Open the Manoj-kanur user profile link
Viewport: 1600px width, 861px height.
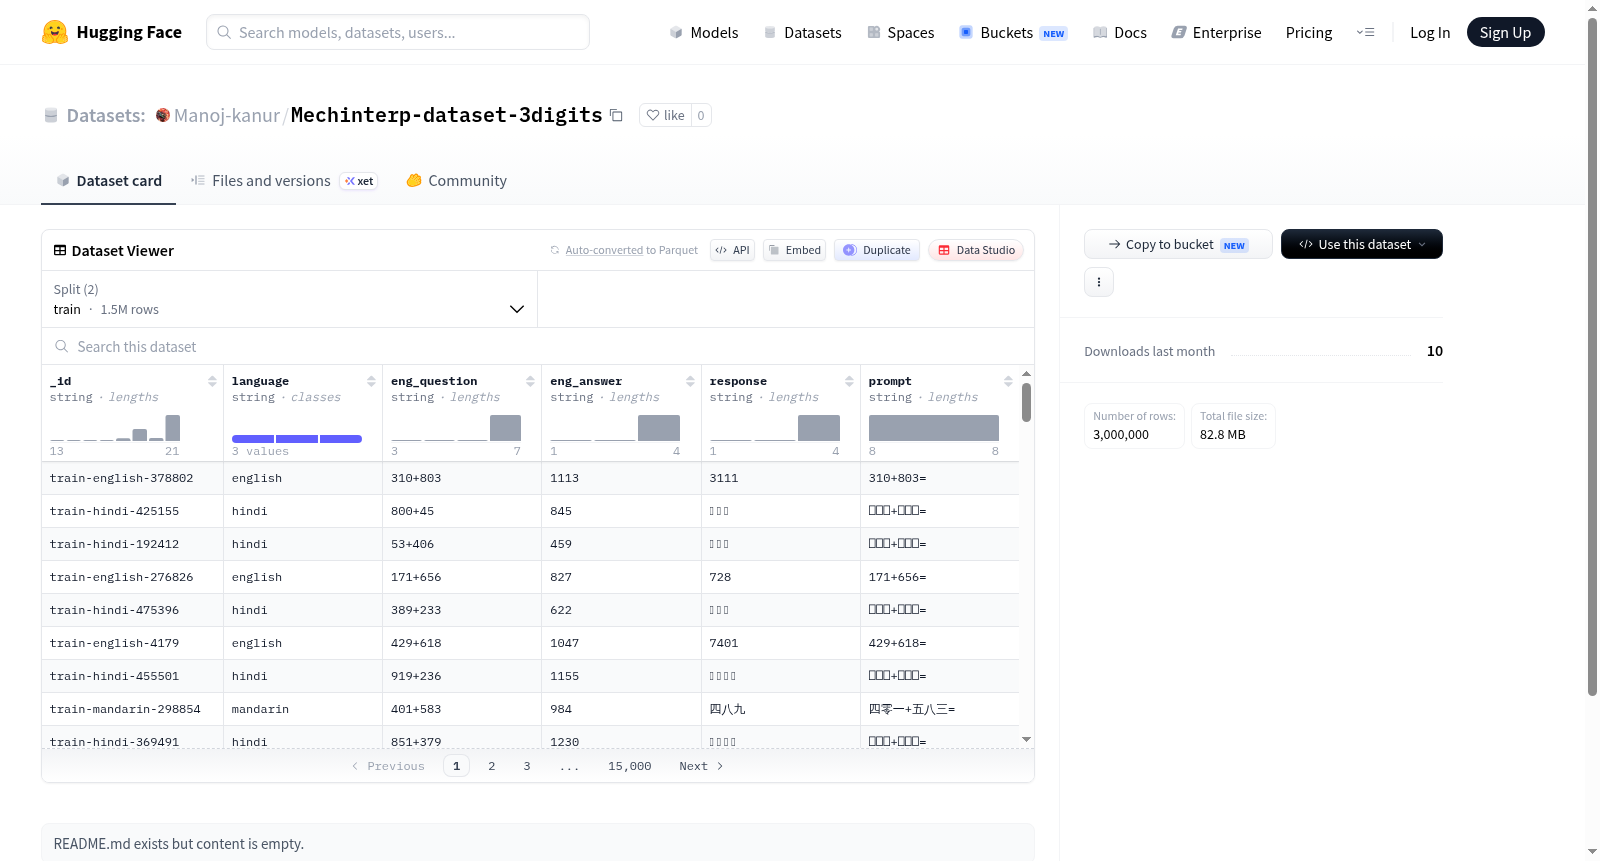point(227,116)
